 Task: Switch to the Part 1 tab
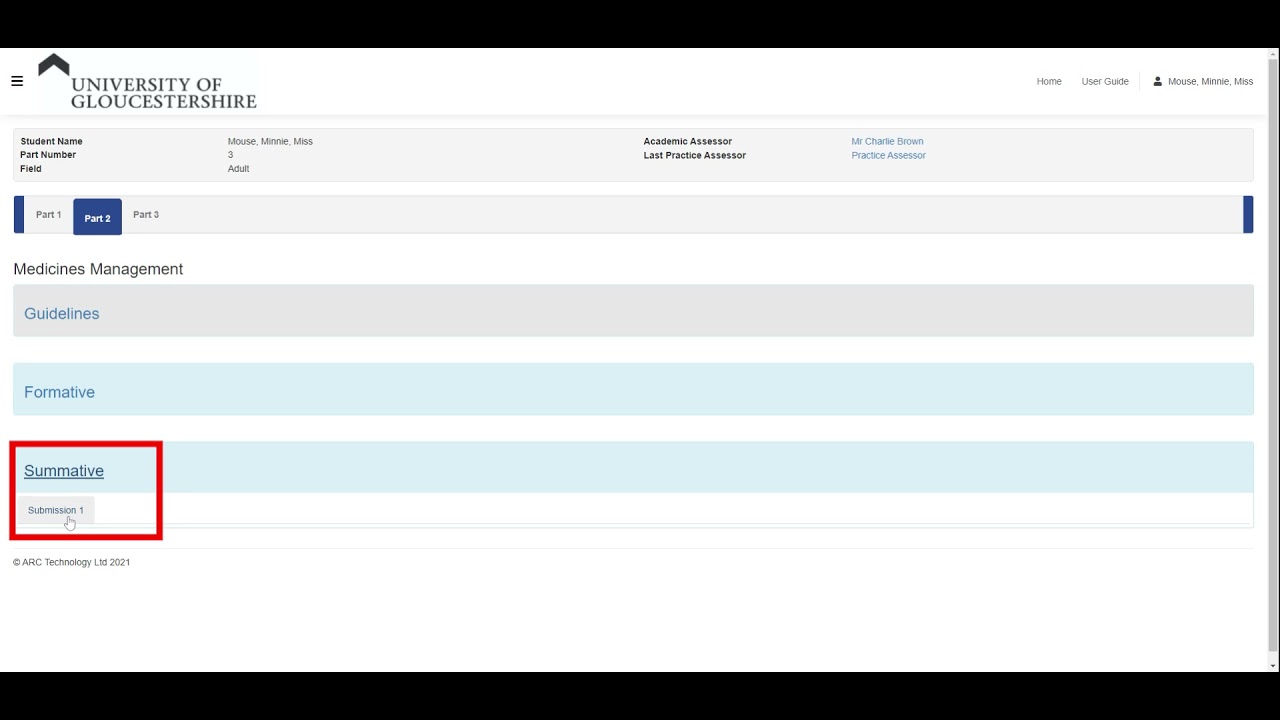tap(48, 215)
